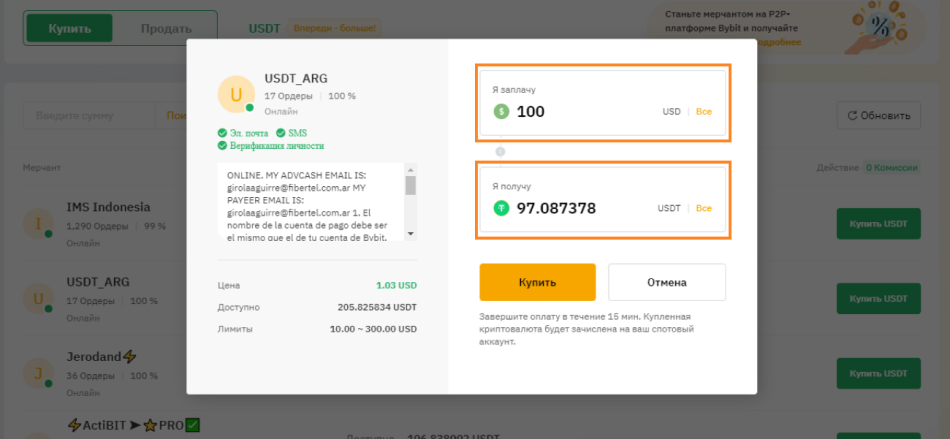This screenshot has width=950, height=439.
Task: Click the Я заплачу amount field
Action: pyautogui.click(x=602, y=103)
